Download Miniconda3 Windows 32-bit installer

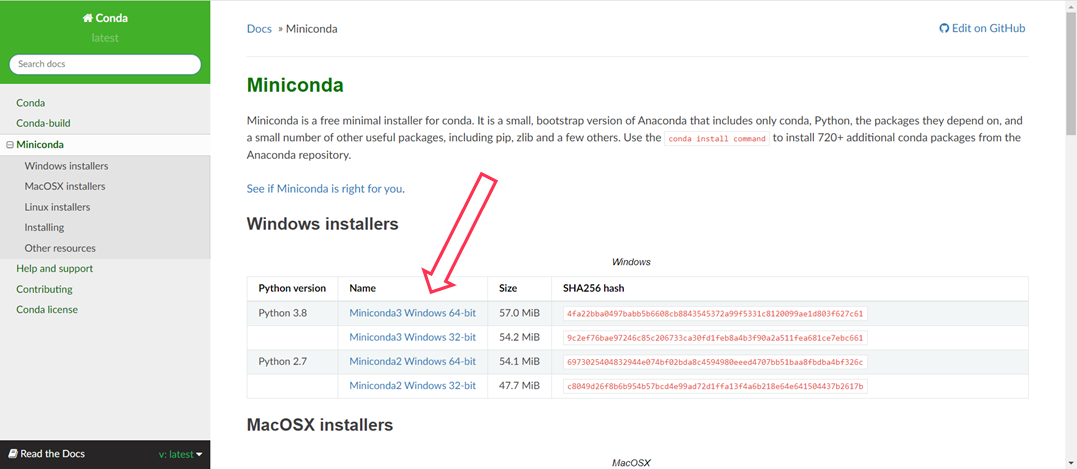click(412, 337)
